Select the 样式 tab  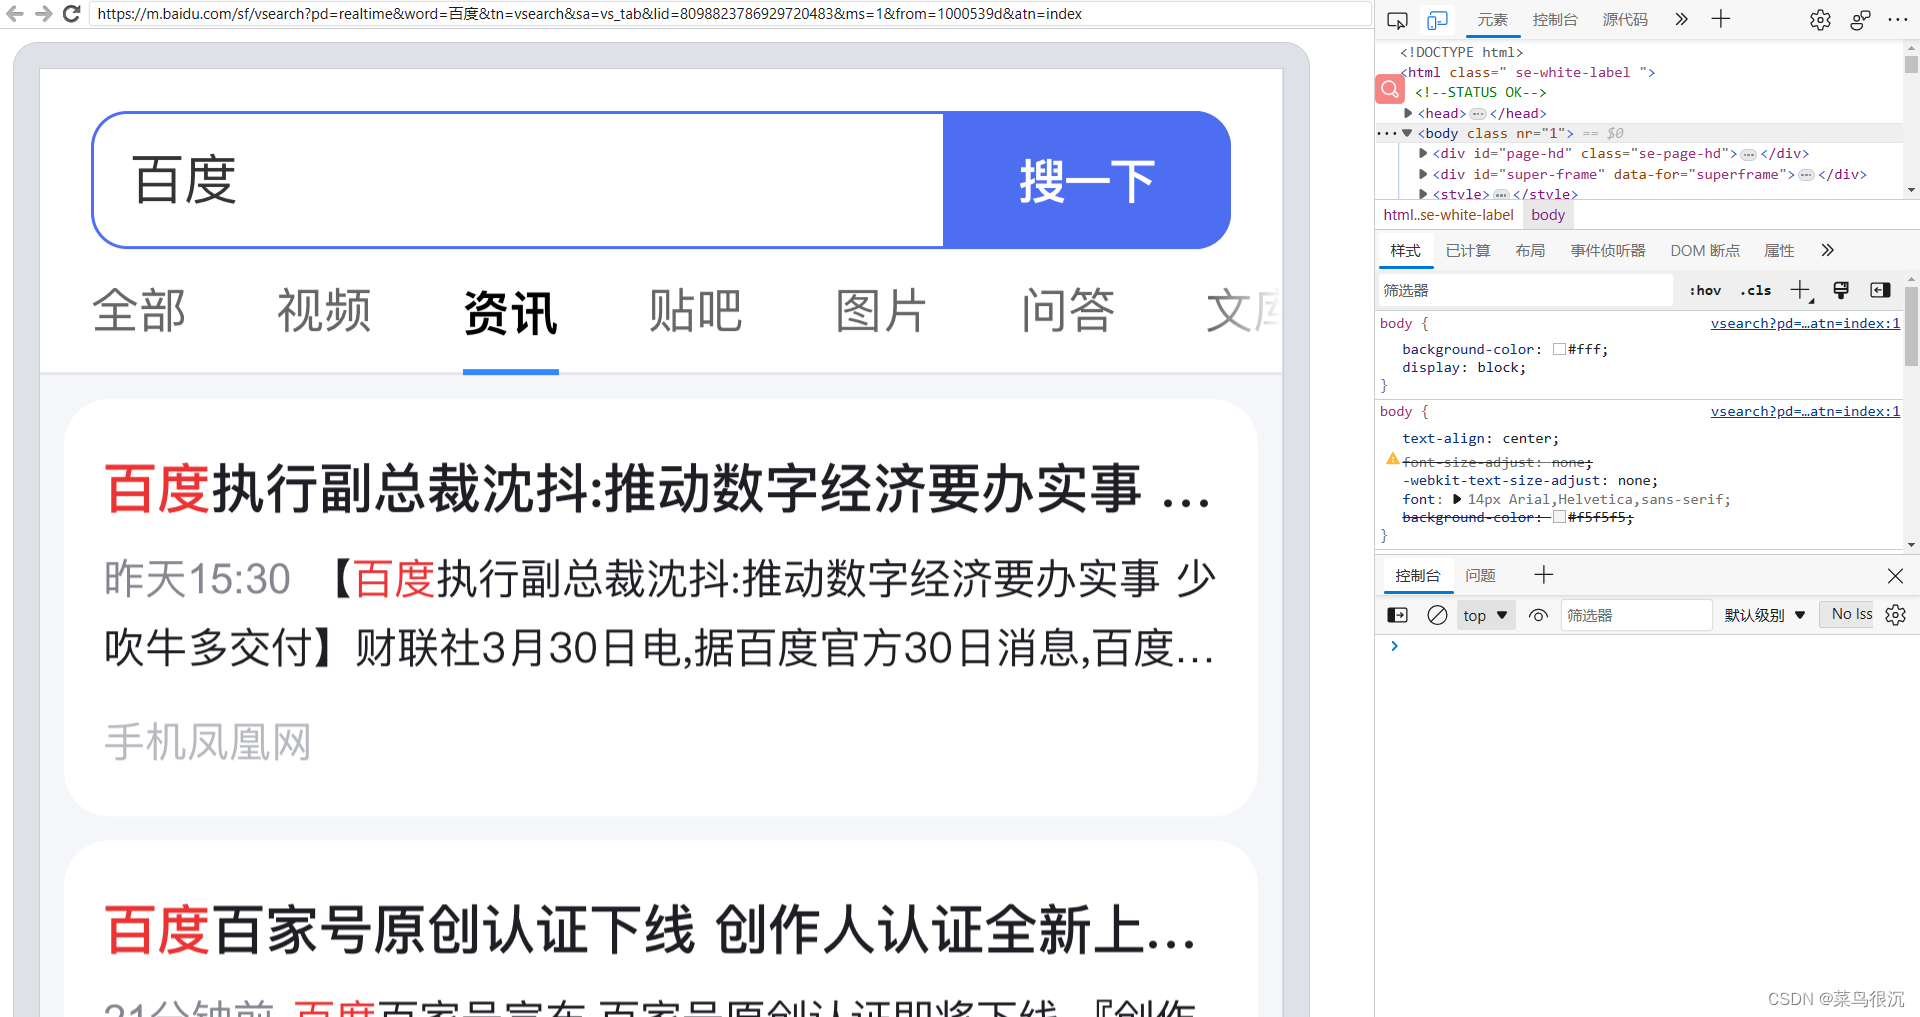coord(1405,250)
